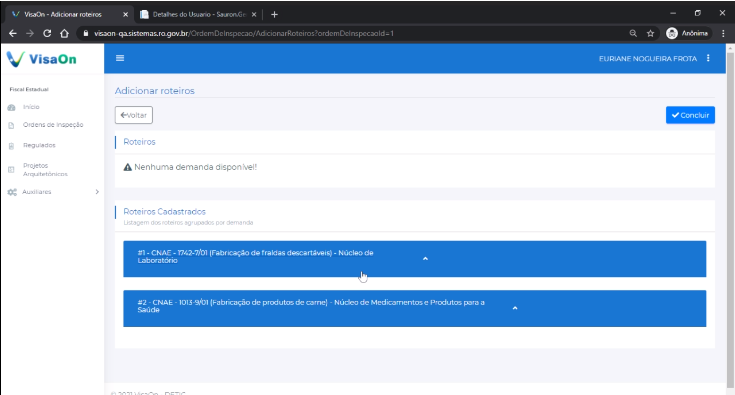Go back with browser back arrow
The width and height of the screenshot is (735, 395).
point(13,33)
